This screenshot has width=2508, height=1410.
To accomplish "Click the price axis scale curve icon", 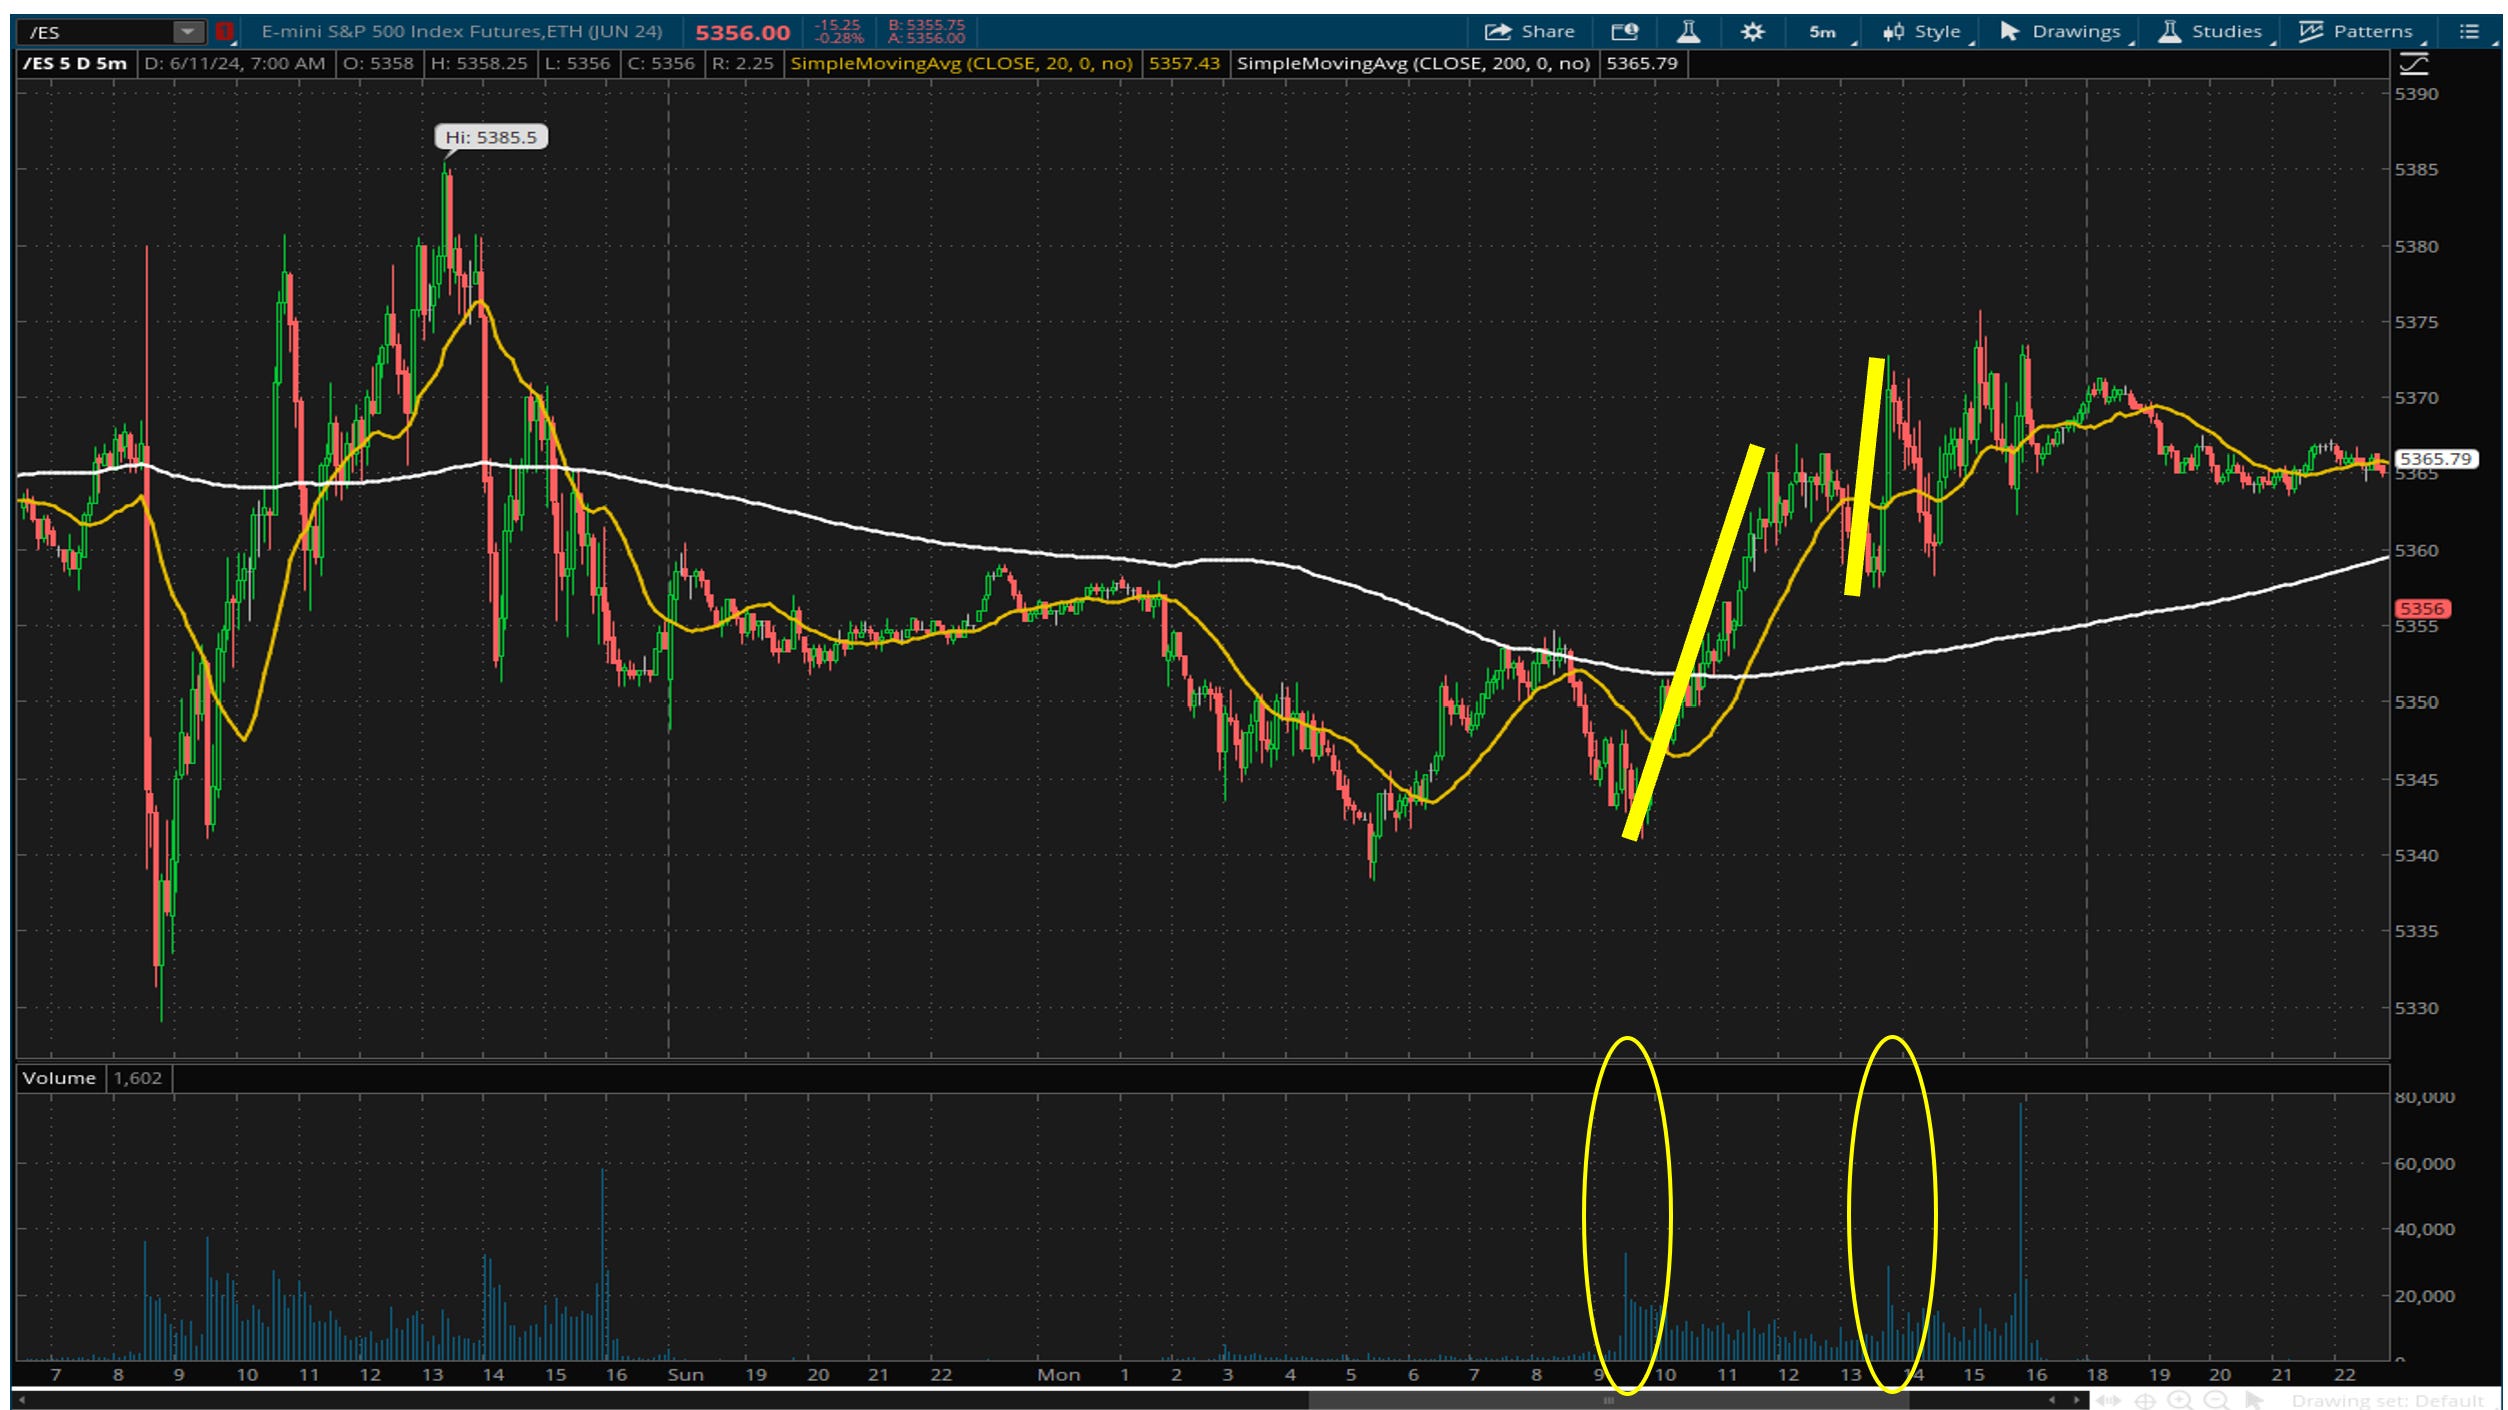I will tap(2412, 66).
